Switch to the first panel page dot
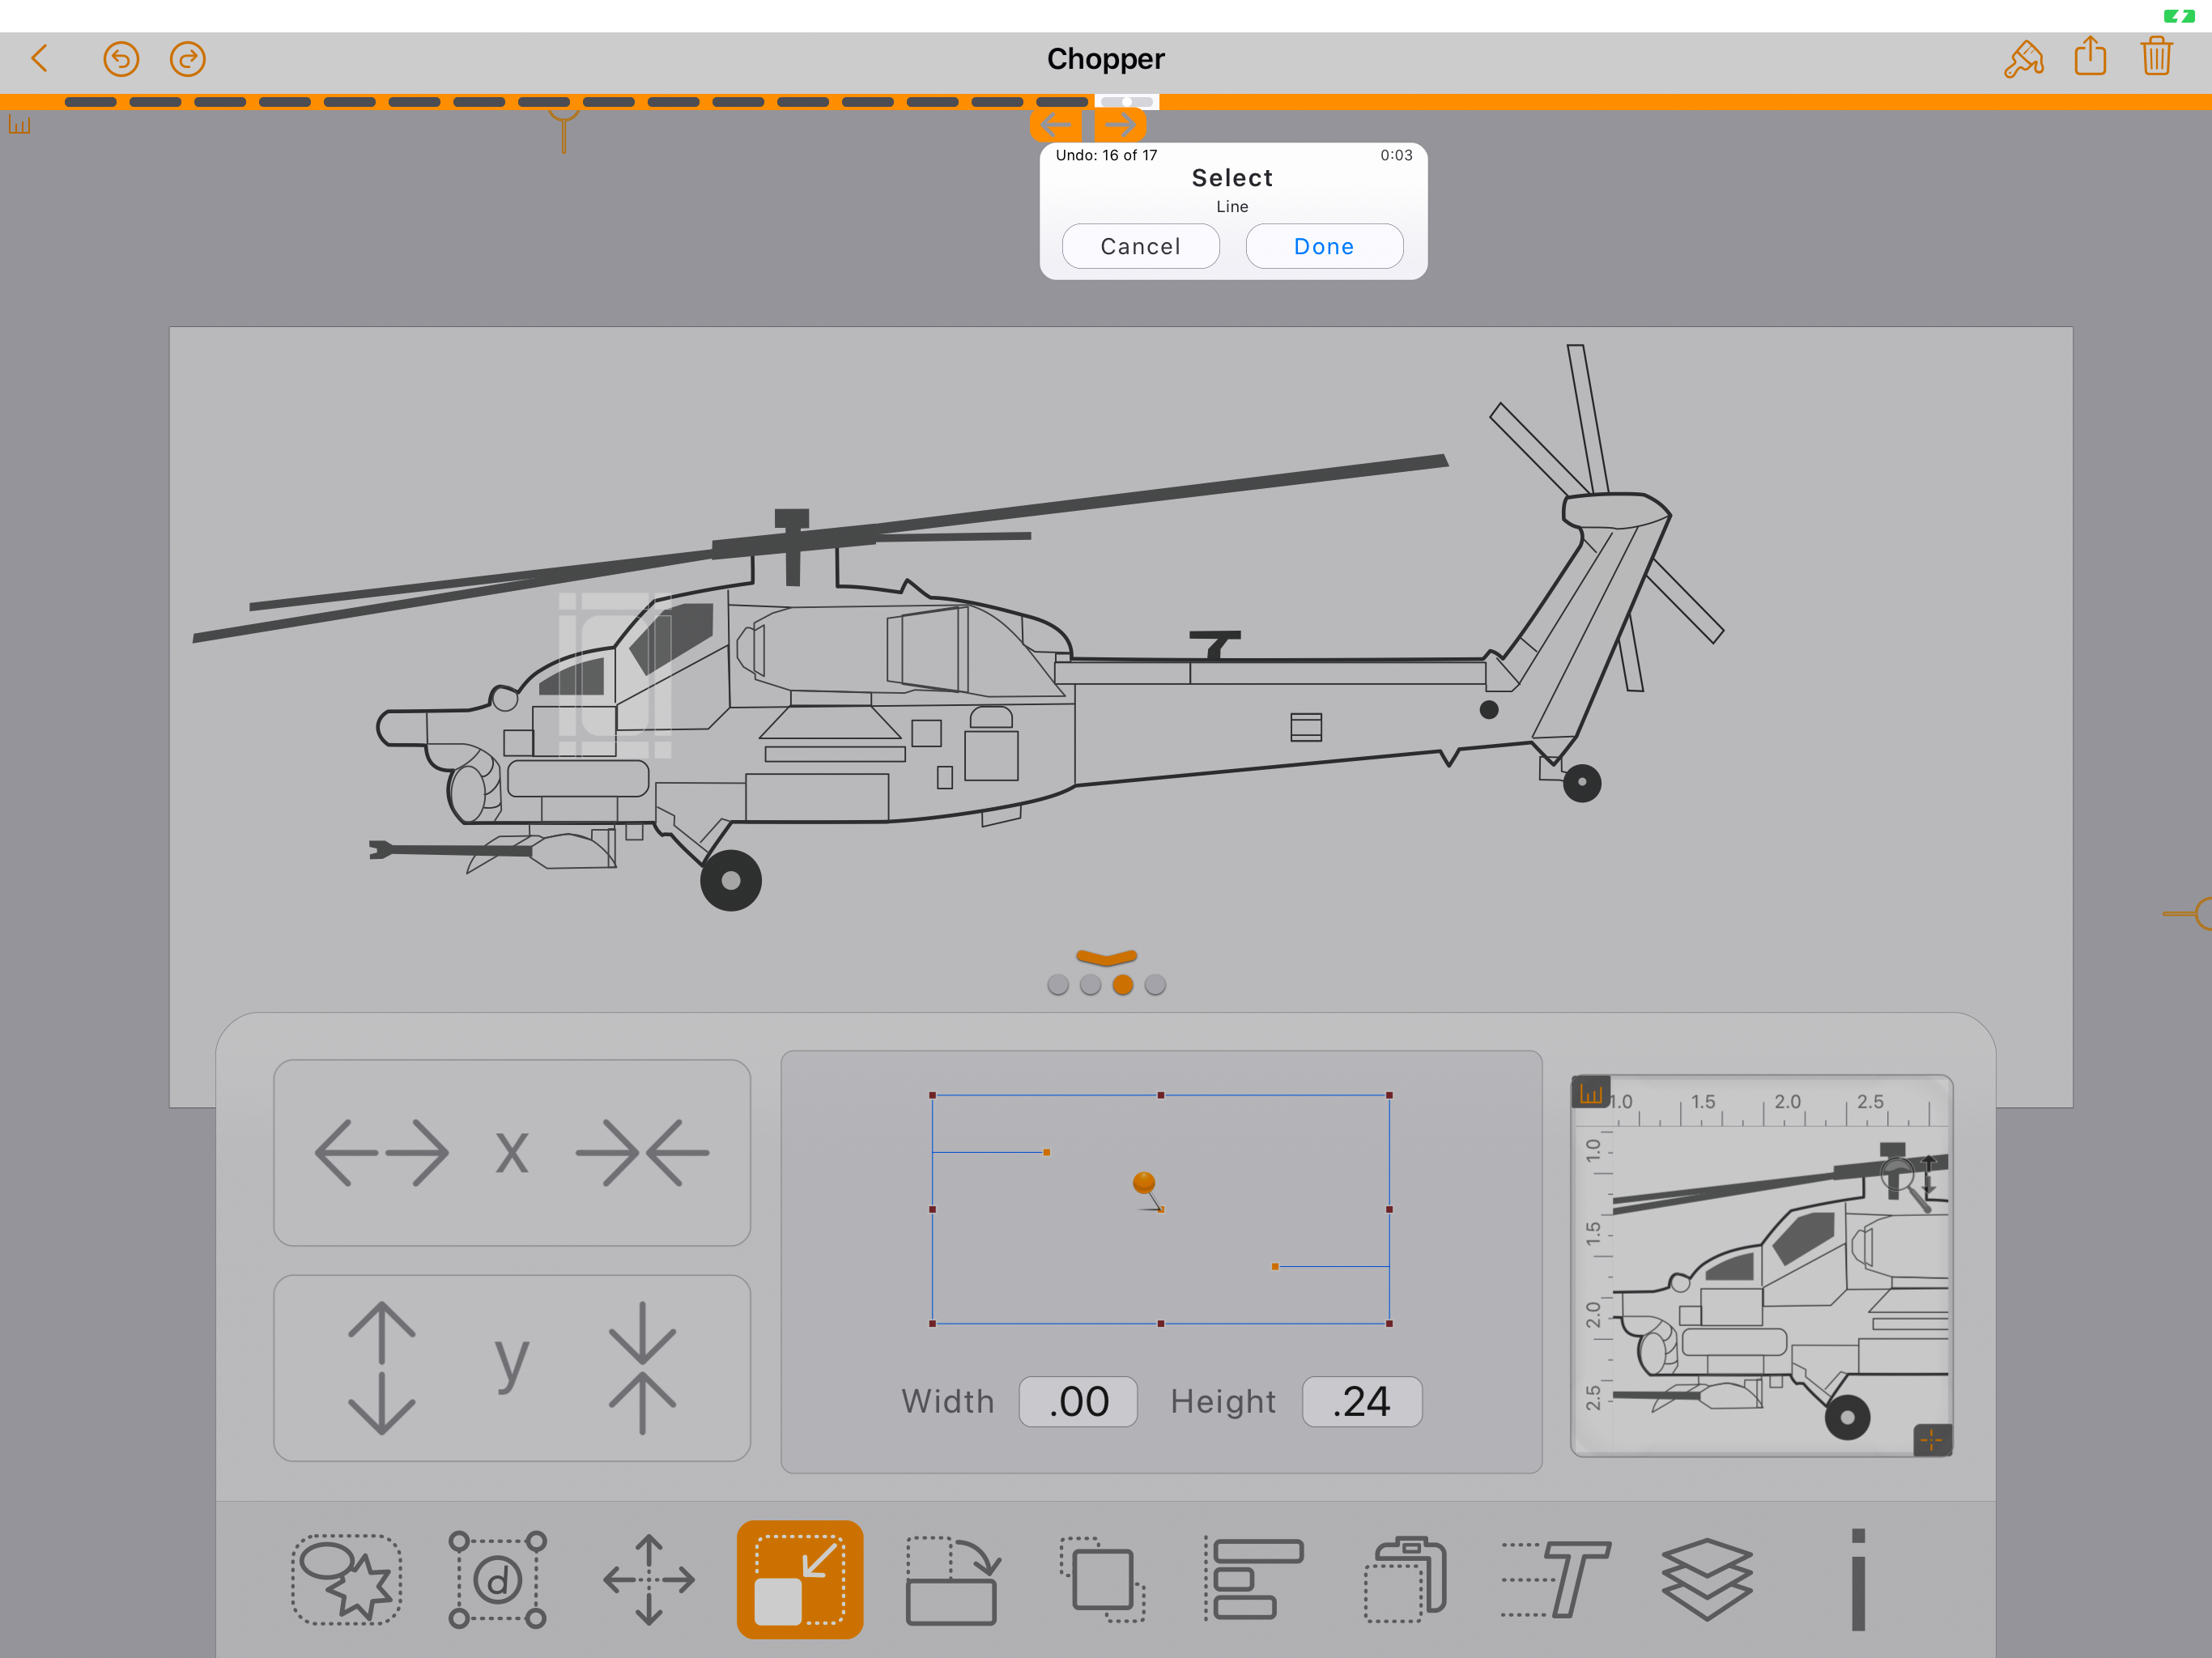The width and height of the screenshot is (2212, 1658). (x=1058, y=985)
